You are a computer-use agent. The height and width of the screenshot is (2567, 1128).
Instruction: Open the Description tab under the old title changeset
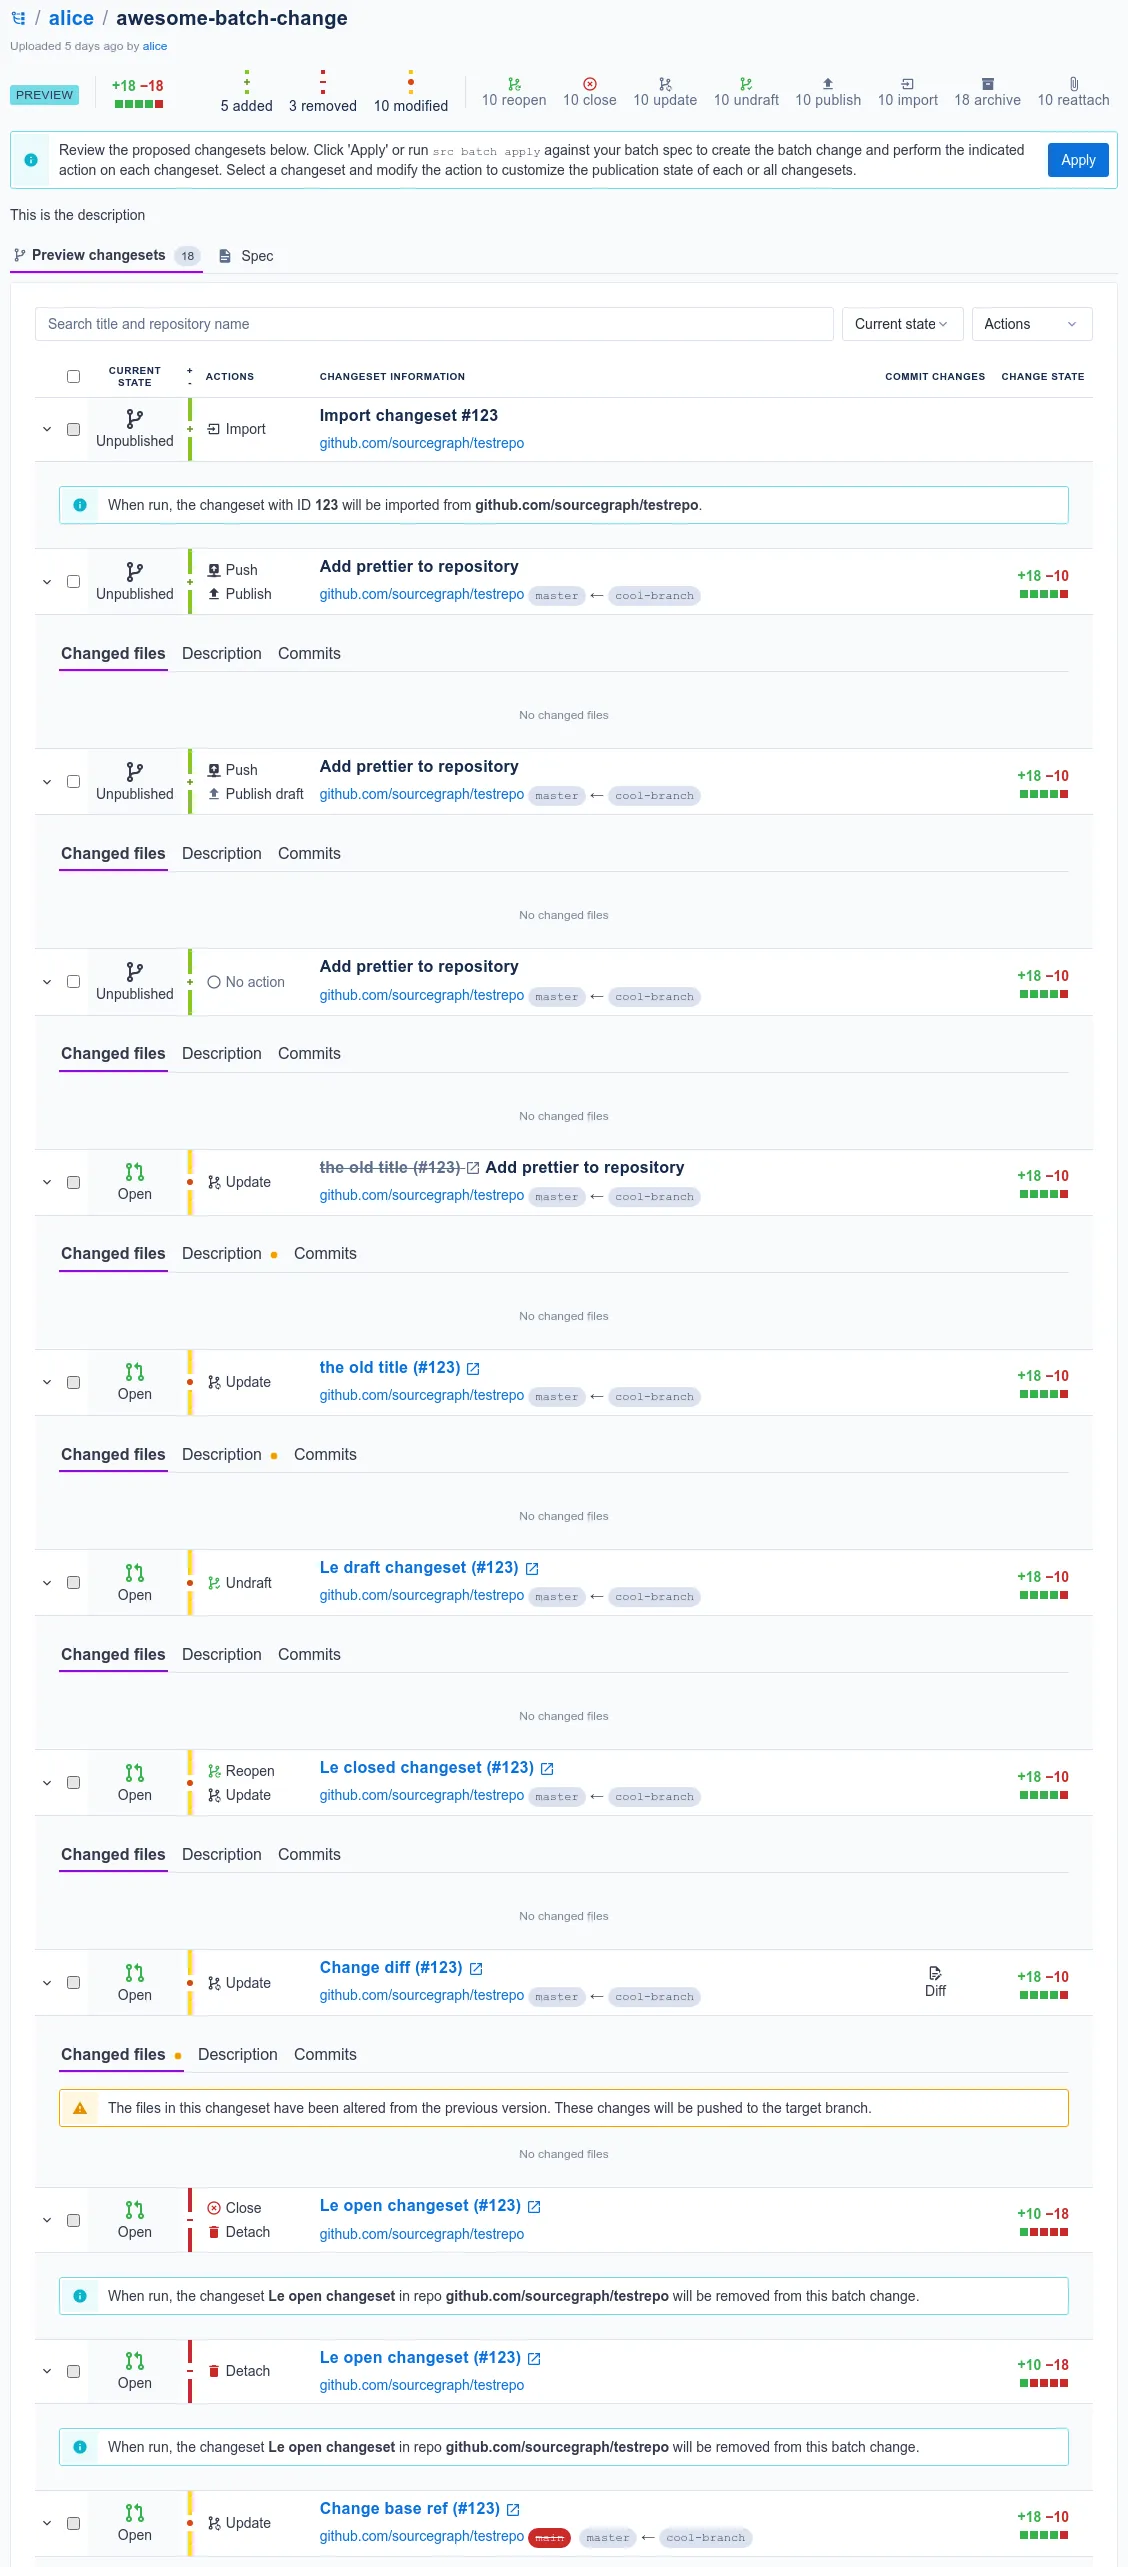tap(222, 1454)
